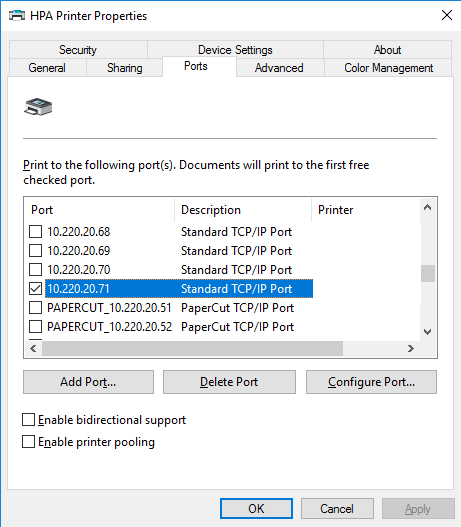Uncheck the 10.220.20.71 port checkbox
This screenshot has height=527, width=461.
(35, 288)
